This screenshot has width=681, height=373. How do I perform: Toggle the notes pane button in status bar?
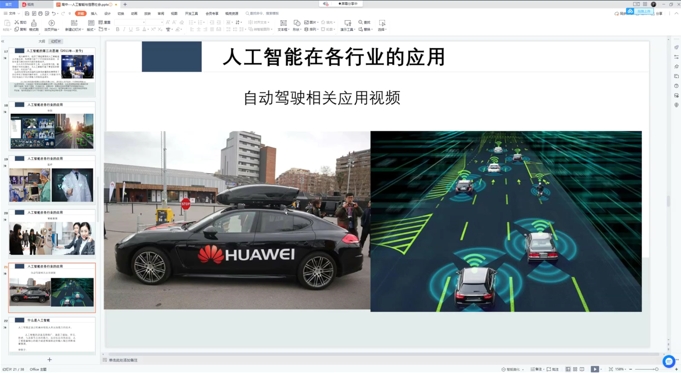[x=536, y=369]
